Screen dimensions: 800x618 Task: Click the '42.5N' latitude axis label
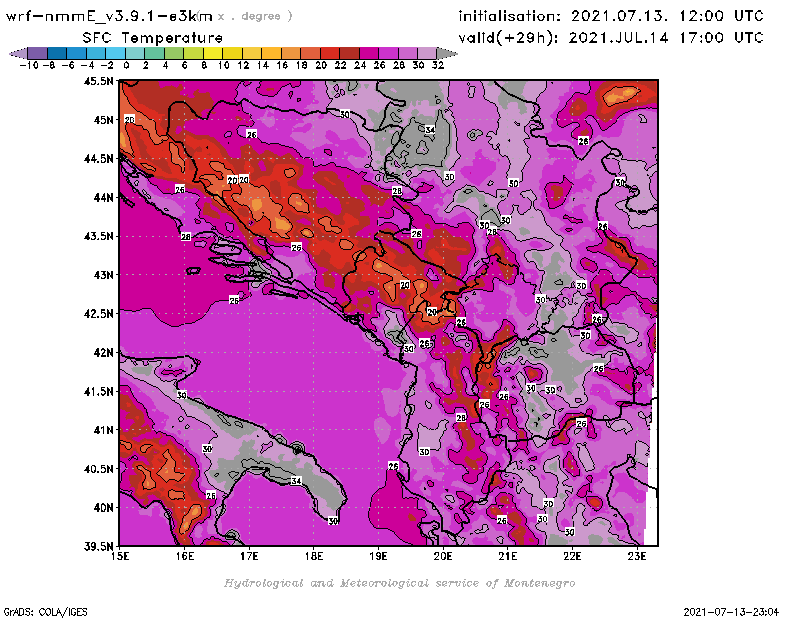pyautogui.click(x=98, y=314)
